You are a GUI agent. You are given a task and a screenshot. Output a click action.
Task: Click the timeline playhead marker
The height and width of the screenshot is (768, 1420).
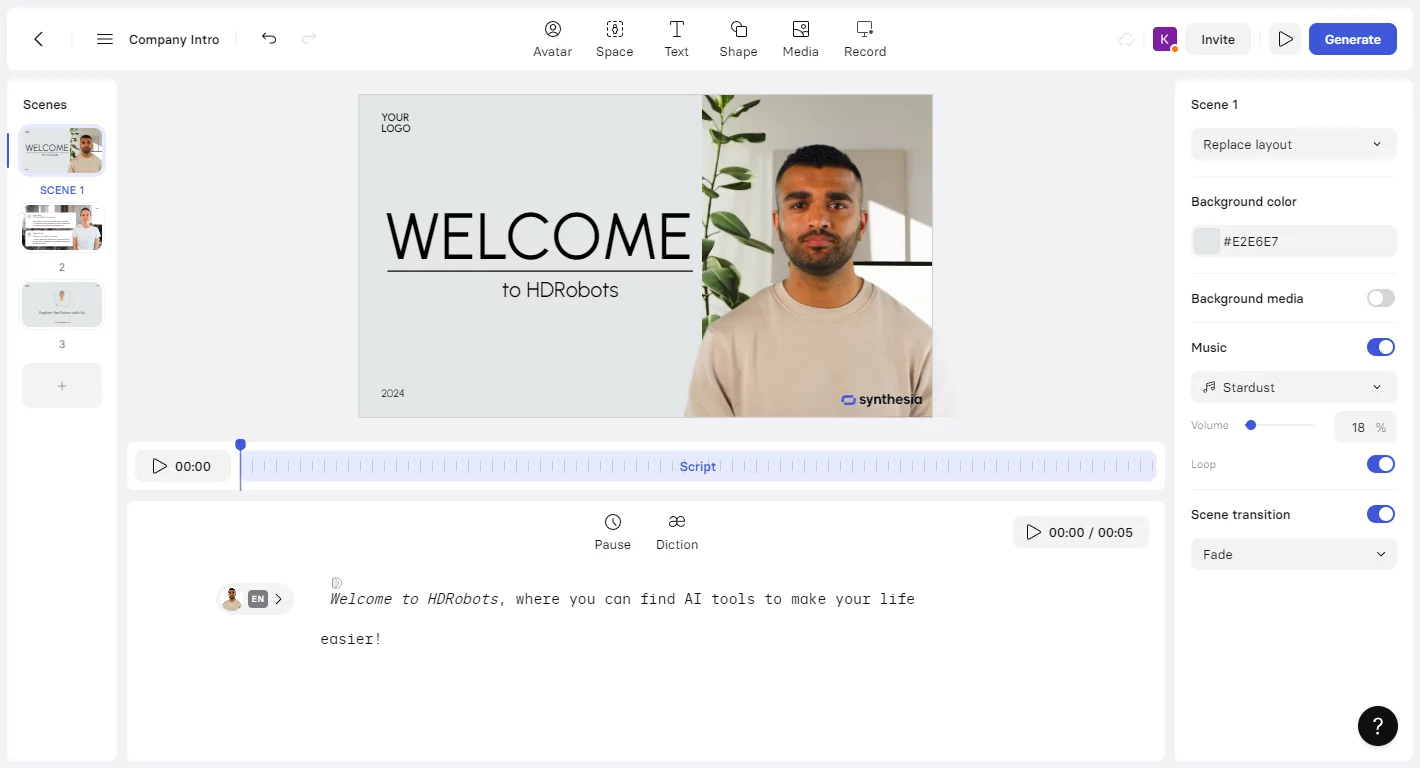point(240,445)
